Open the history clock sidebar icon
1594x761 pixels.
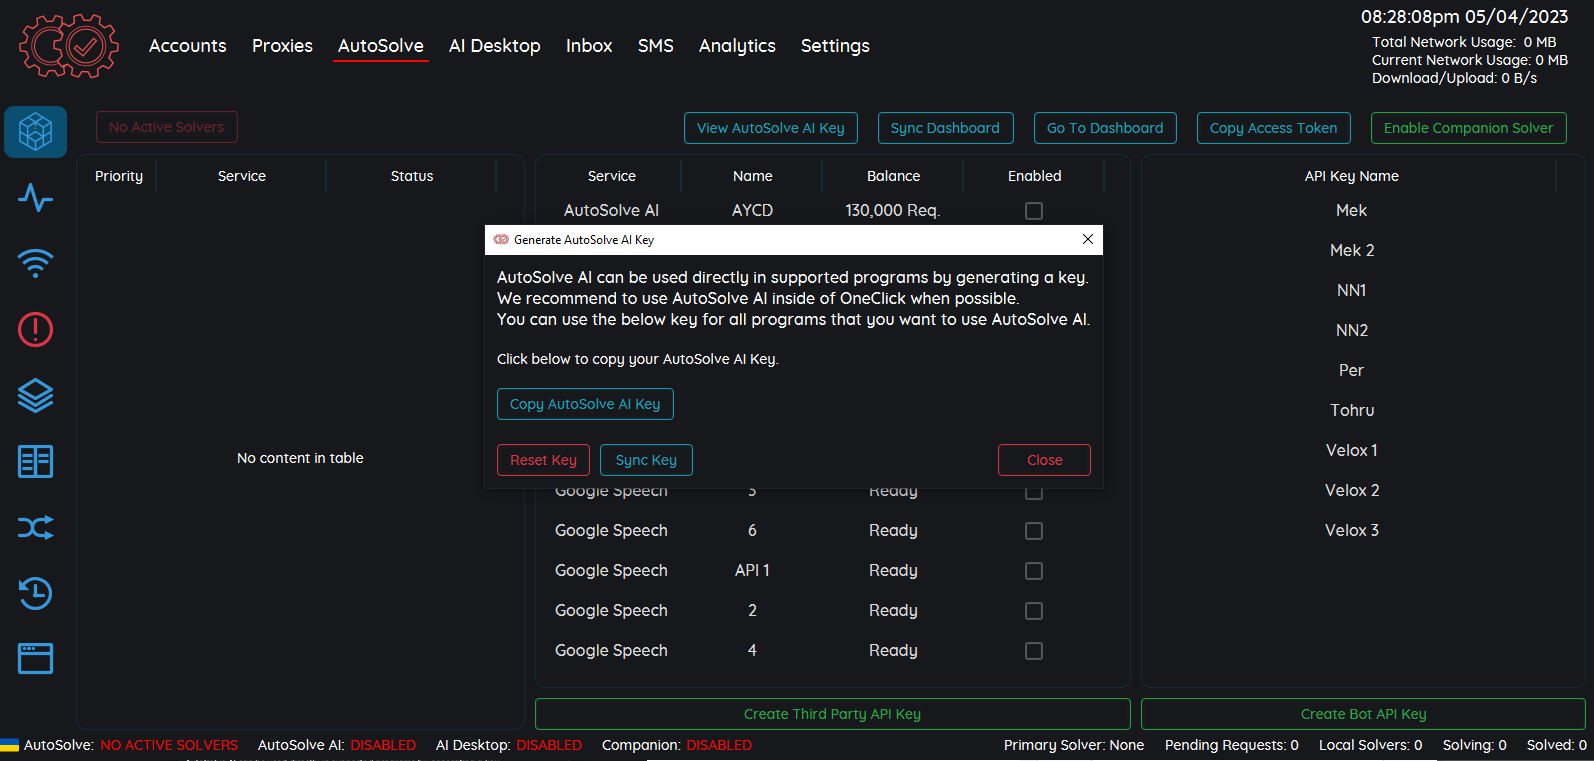pos(35,593)
